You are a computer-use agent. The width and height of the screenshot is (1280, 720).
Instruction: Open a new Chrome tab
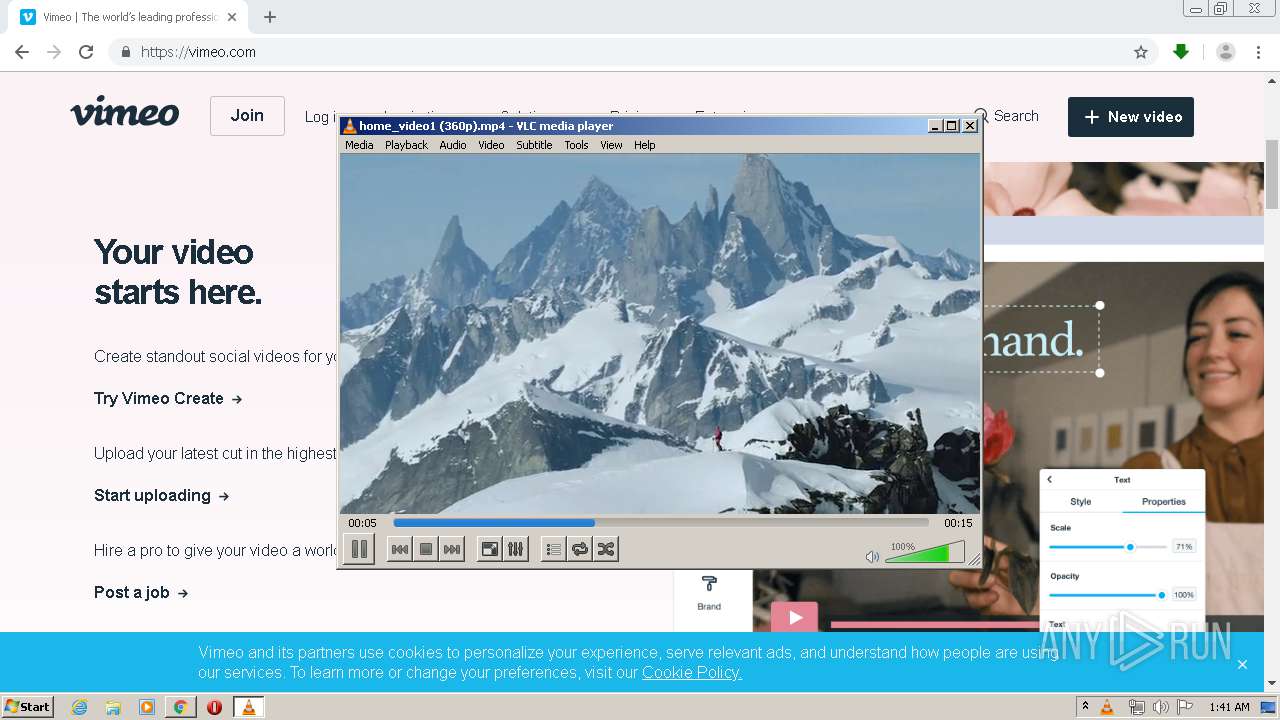(x=270, y=17)
